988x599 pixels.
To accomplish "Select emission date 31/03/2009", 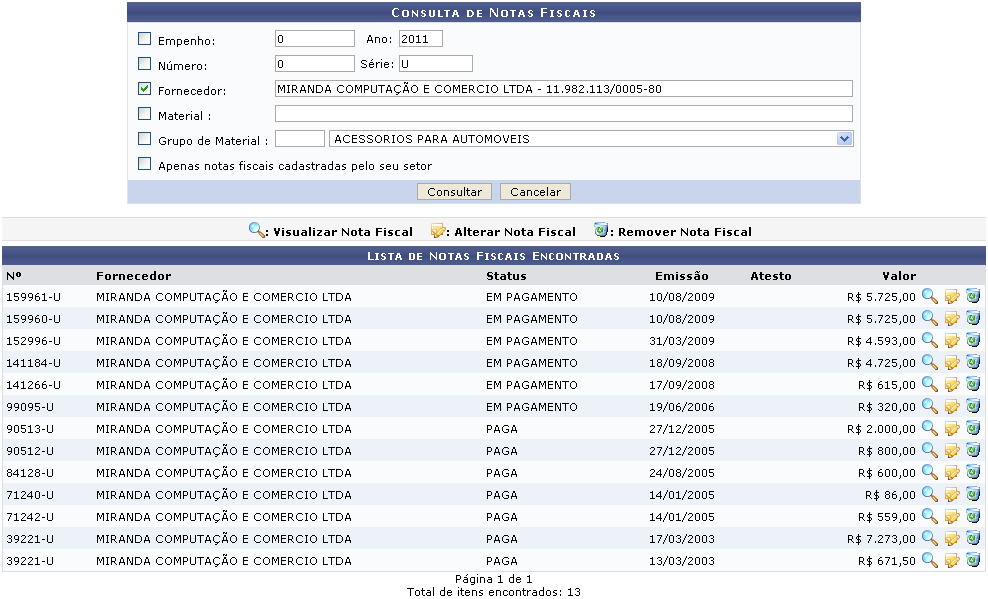I will point(682,341).
